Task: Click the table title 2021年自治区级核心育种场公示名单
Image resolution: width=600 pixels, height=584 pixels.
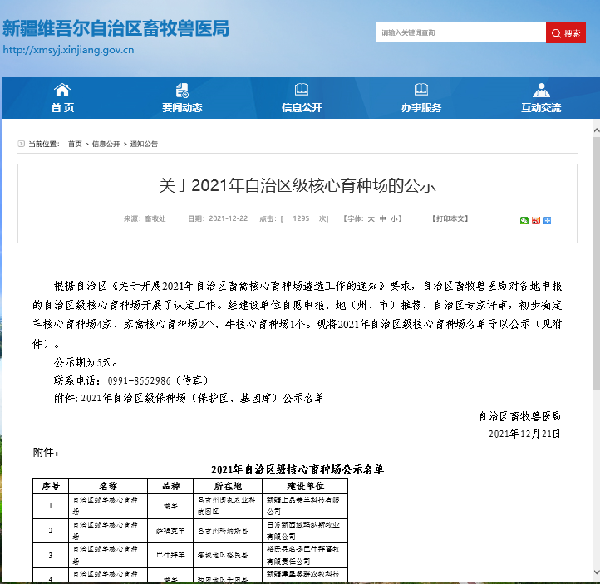Action: 297,469
